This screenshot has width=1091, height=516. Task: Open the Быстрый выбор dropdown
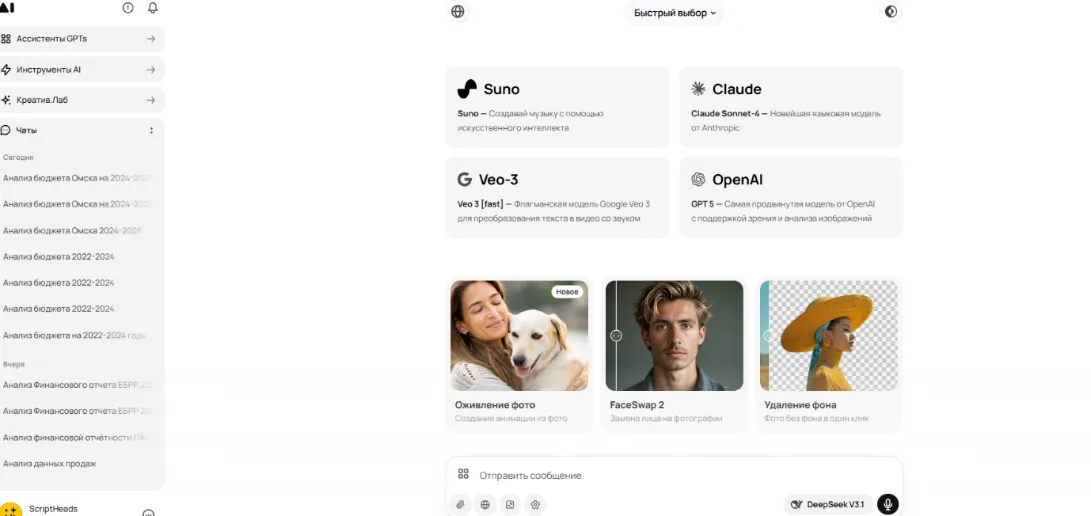[x=674, y=13]
